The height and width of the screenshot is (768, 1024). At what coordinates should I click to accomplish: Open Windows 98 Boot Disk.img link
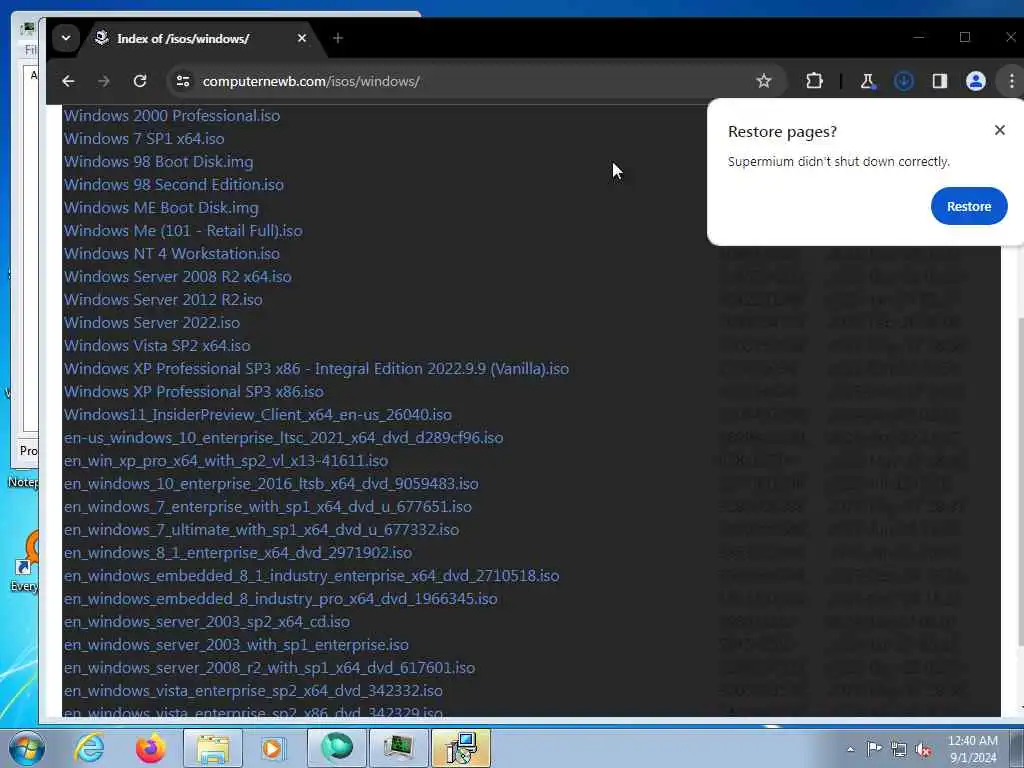click(159, 162)
